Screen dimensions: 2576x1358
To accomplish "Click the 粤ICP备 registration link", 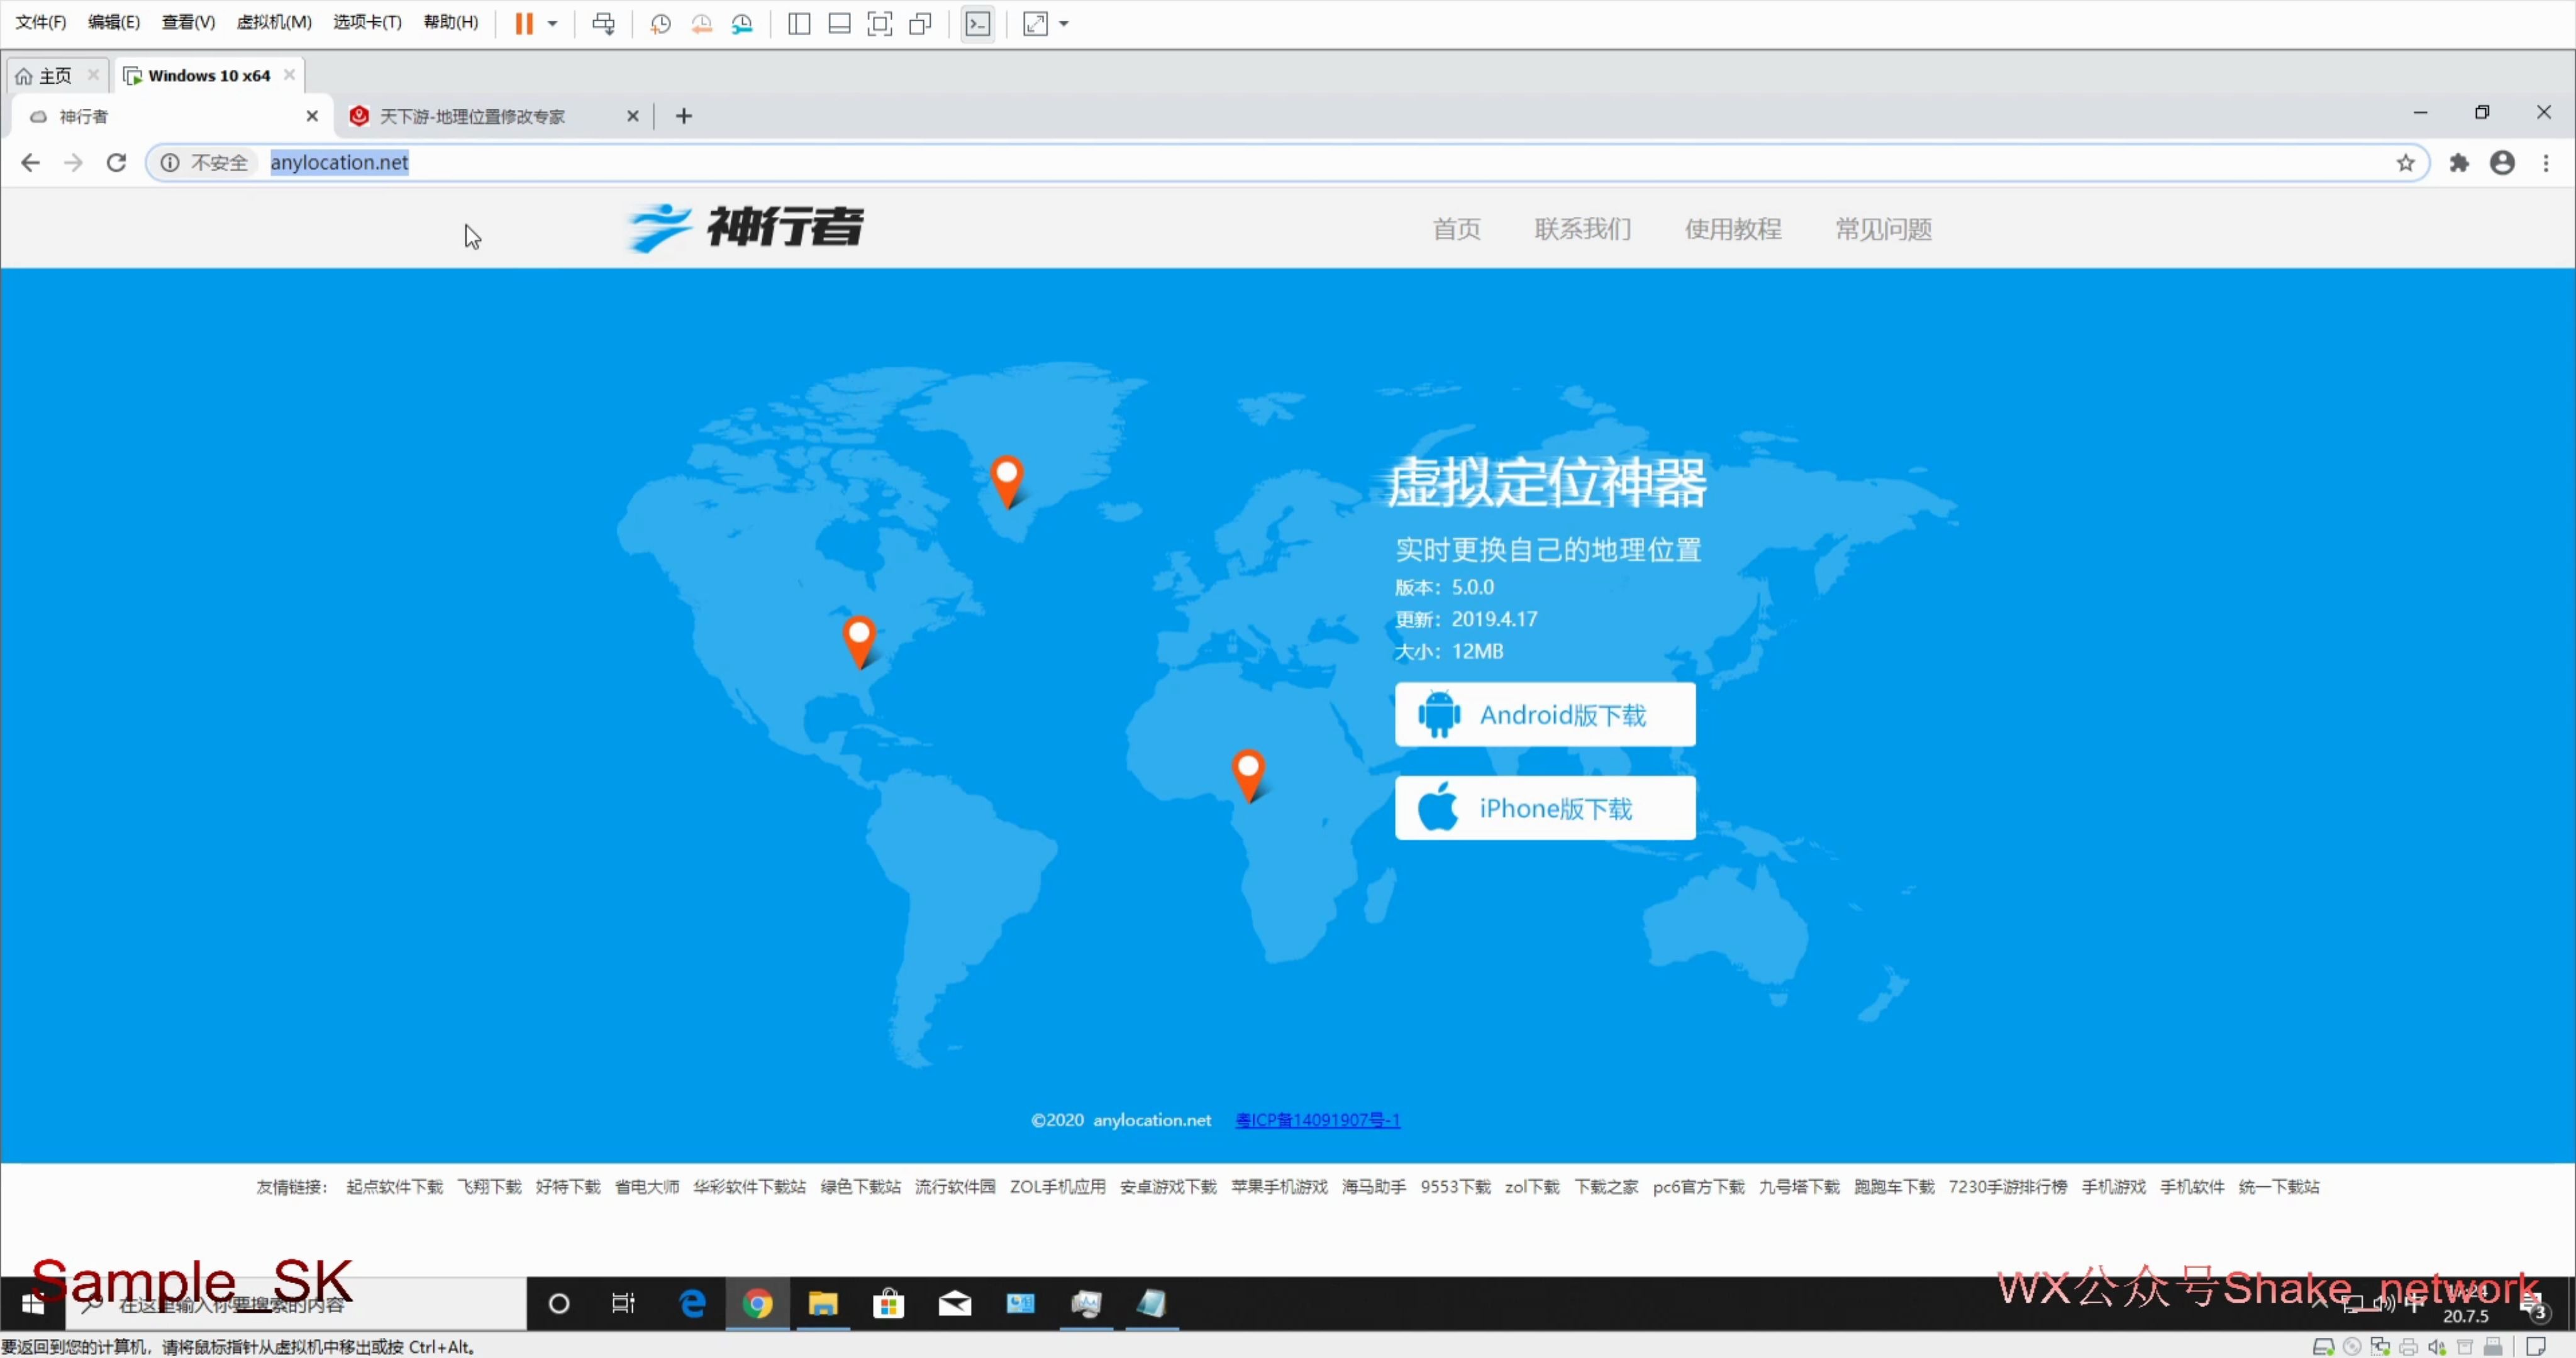I will coord(1317,1120).
